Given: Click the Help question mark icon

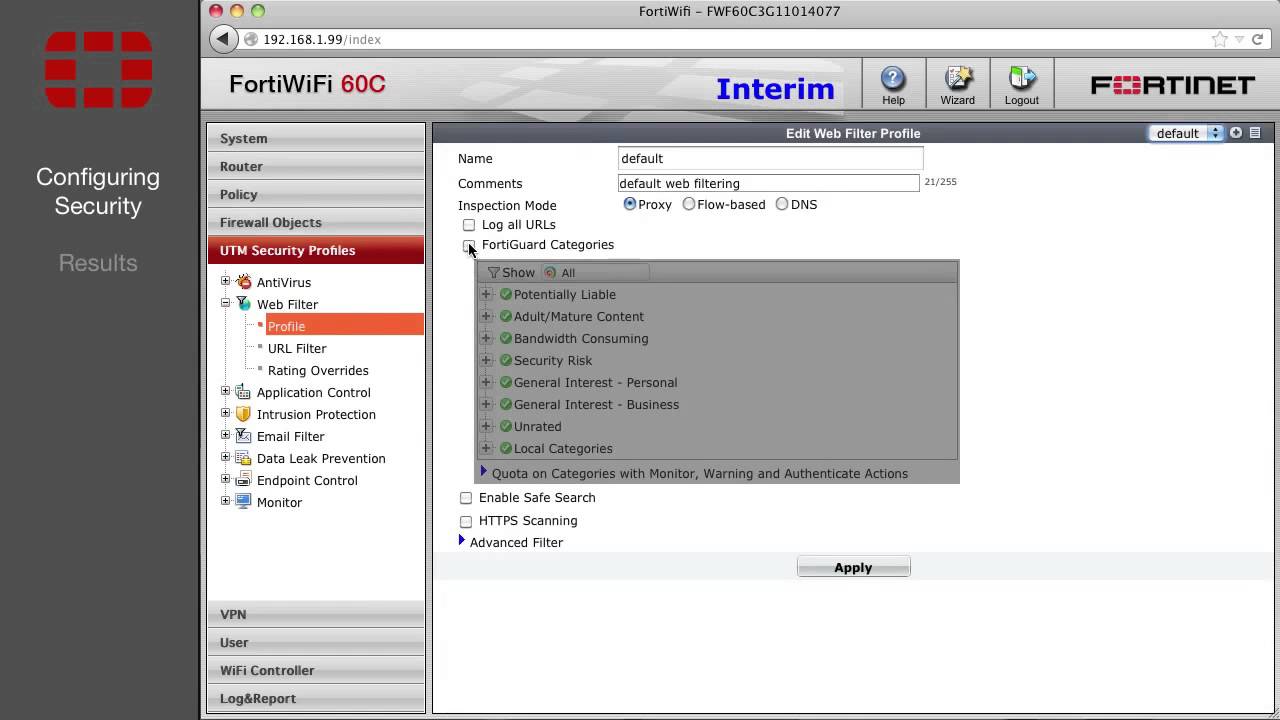Looking at the screenshot, I should coord(893,78).
